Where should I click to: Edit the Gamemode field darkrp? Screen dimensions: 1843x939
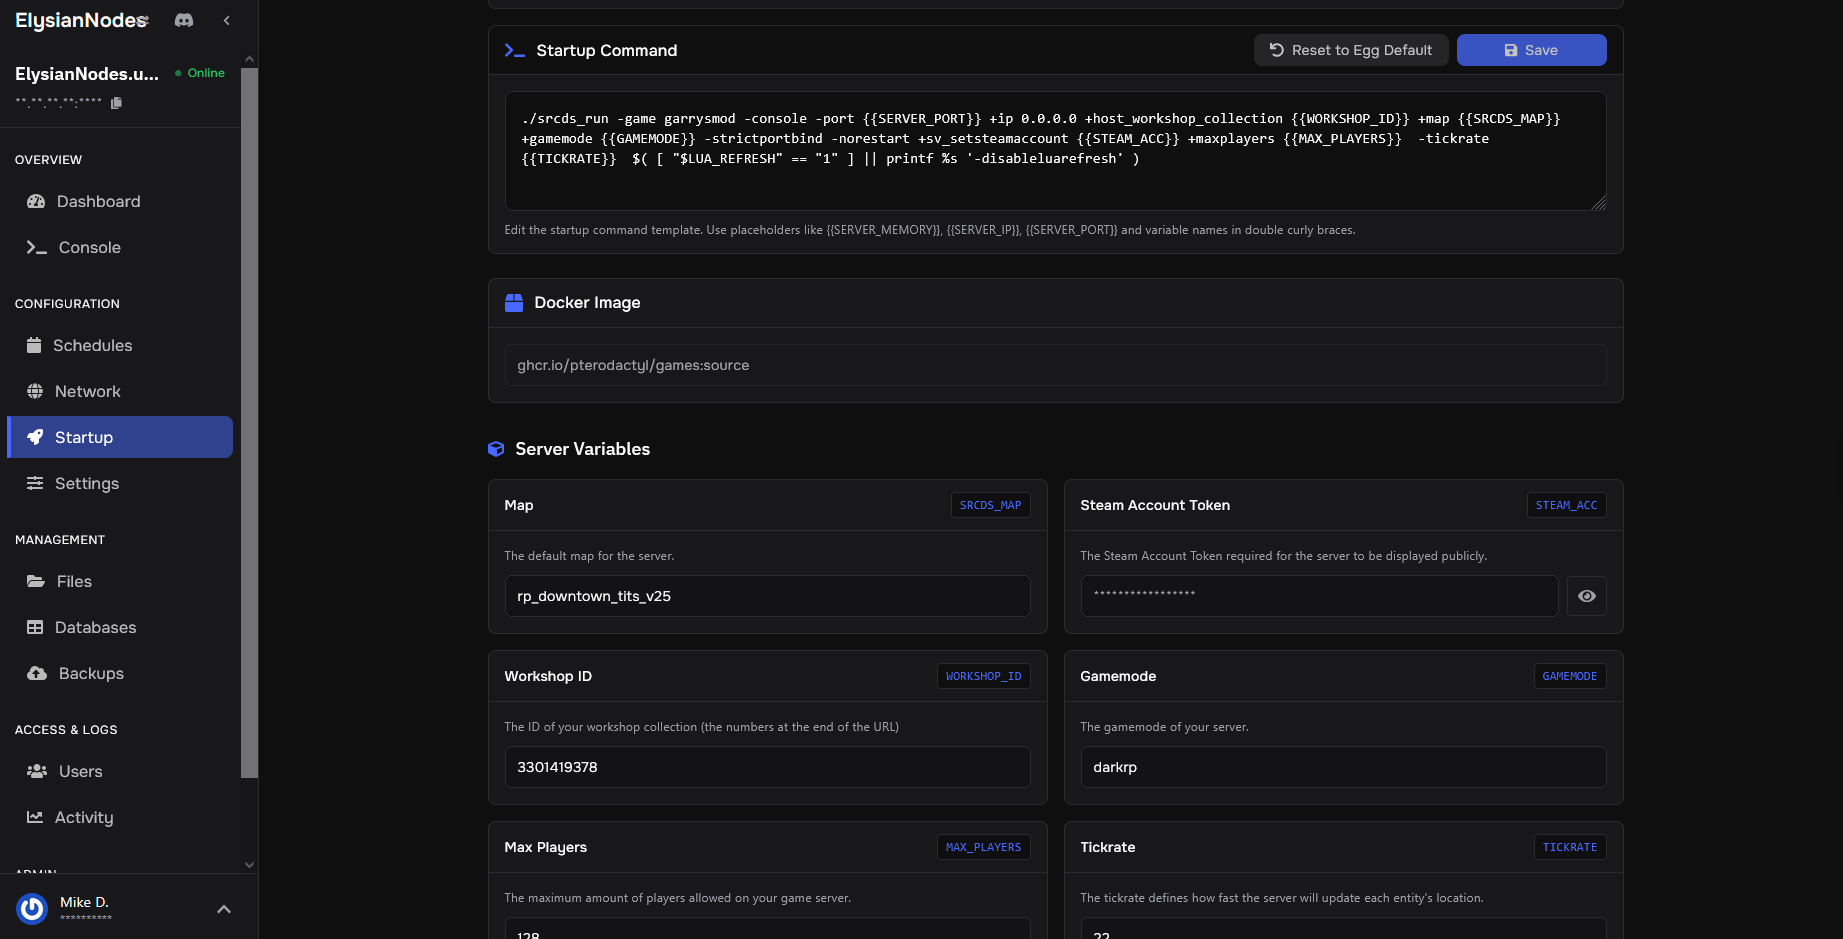[1343, 767]
